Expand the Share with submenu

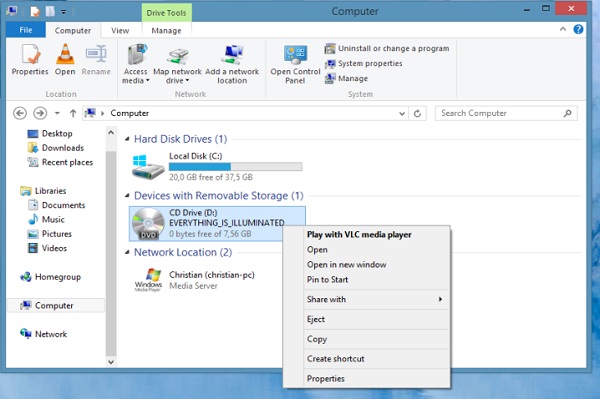376,300
